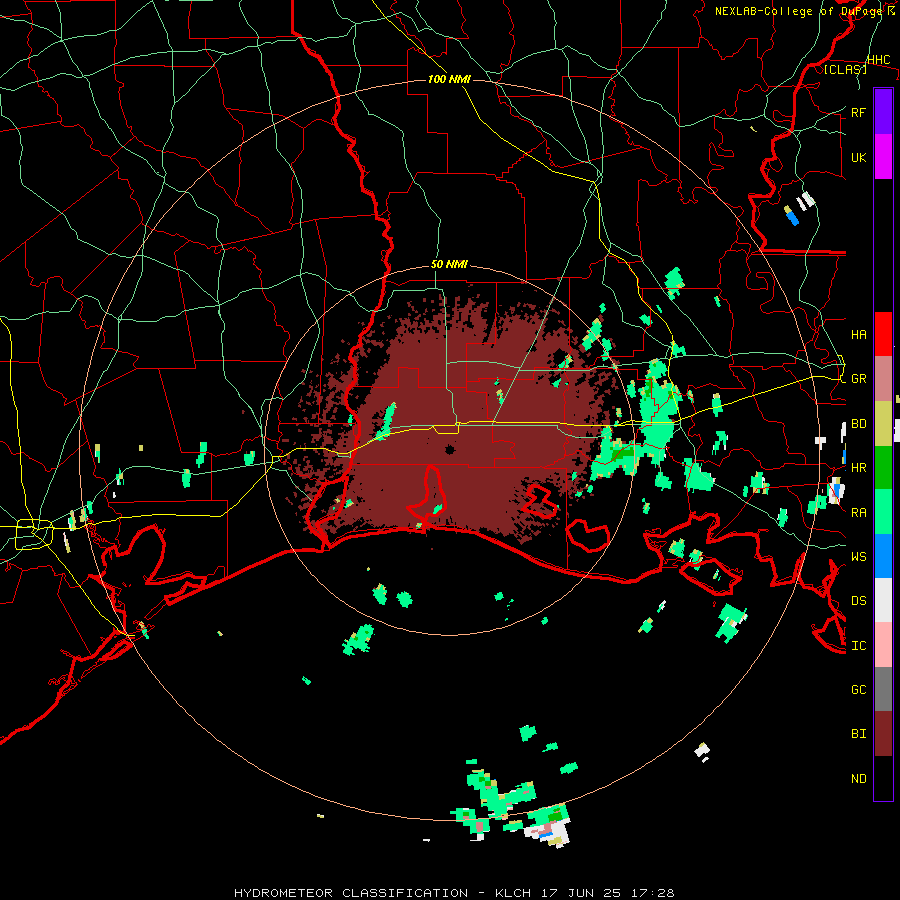Click the BI legend label
This screenshot has height=900, width=900.
pos(859,734)
